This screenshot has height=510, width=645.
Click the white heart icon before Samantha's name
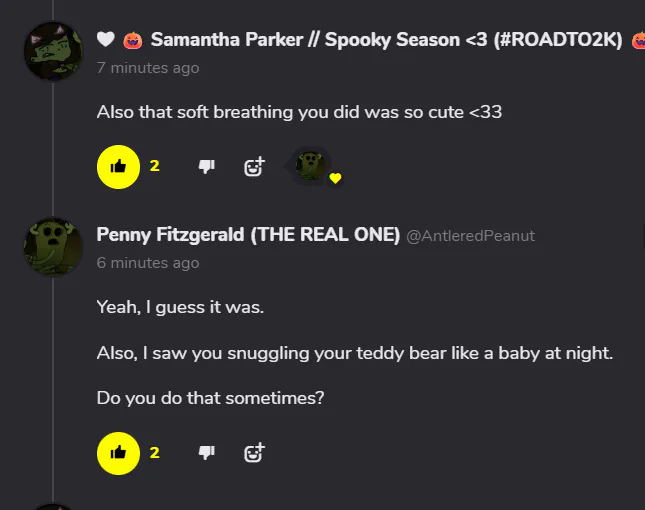click(106, 40)
